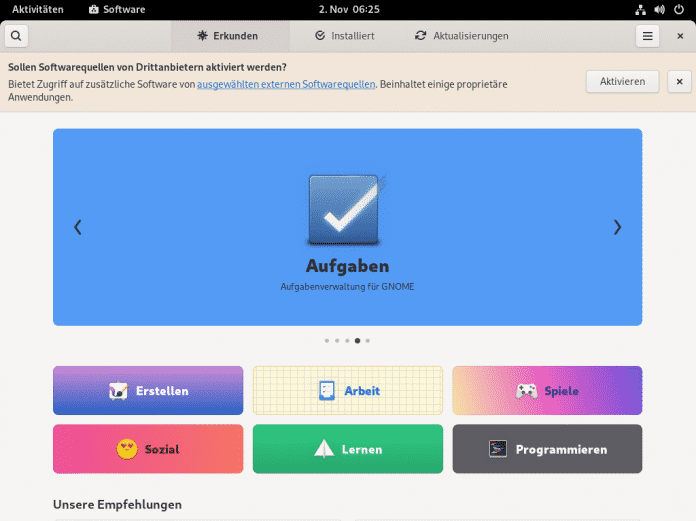This screenshot has height=521, width=696.
Task: Switch to the Installiert tab
Action: (344, 36)
